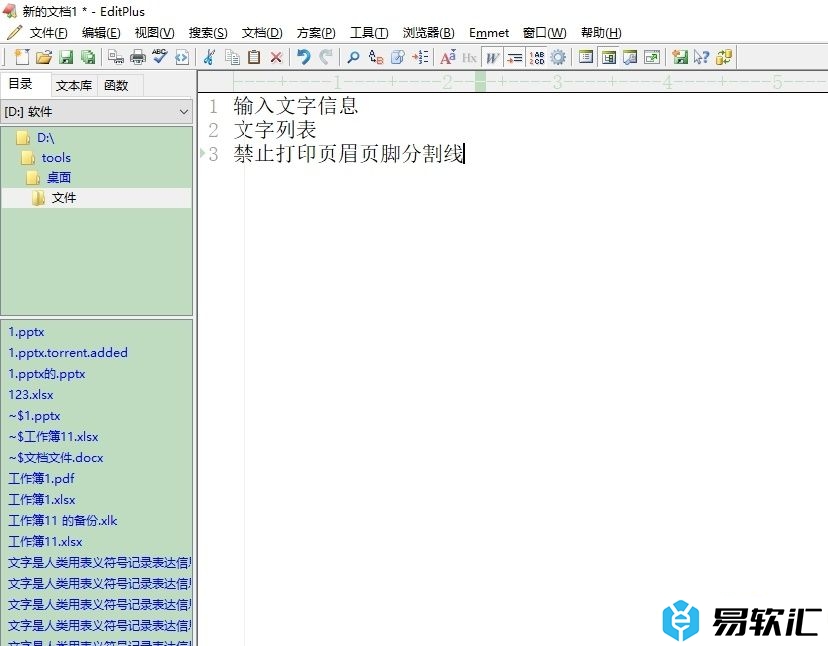
Task: Open print preview from toolbar
Action: pyautogui.click(x=116, y=57)
